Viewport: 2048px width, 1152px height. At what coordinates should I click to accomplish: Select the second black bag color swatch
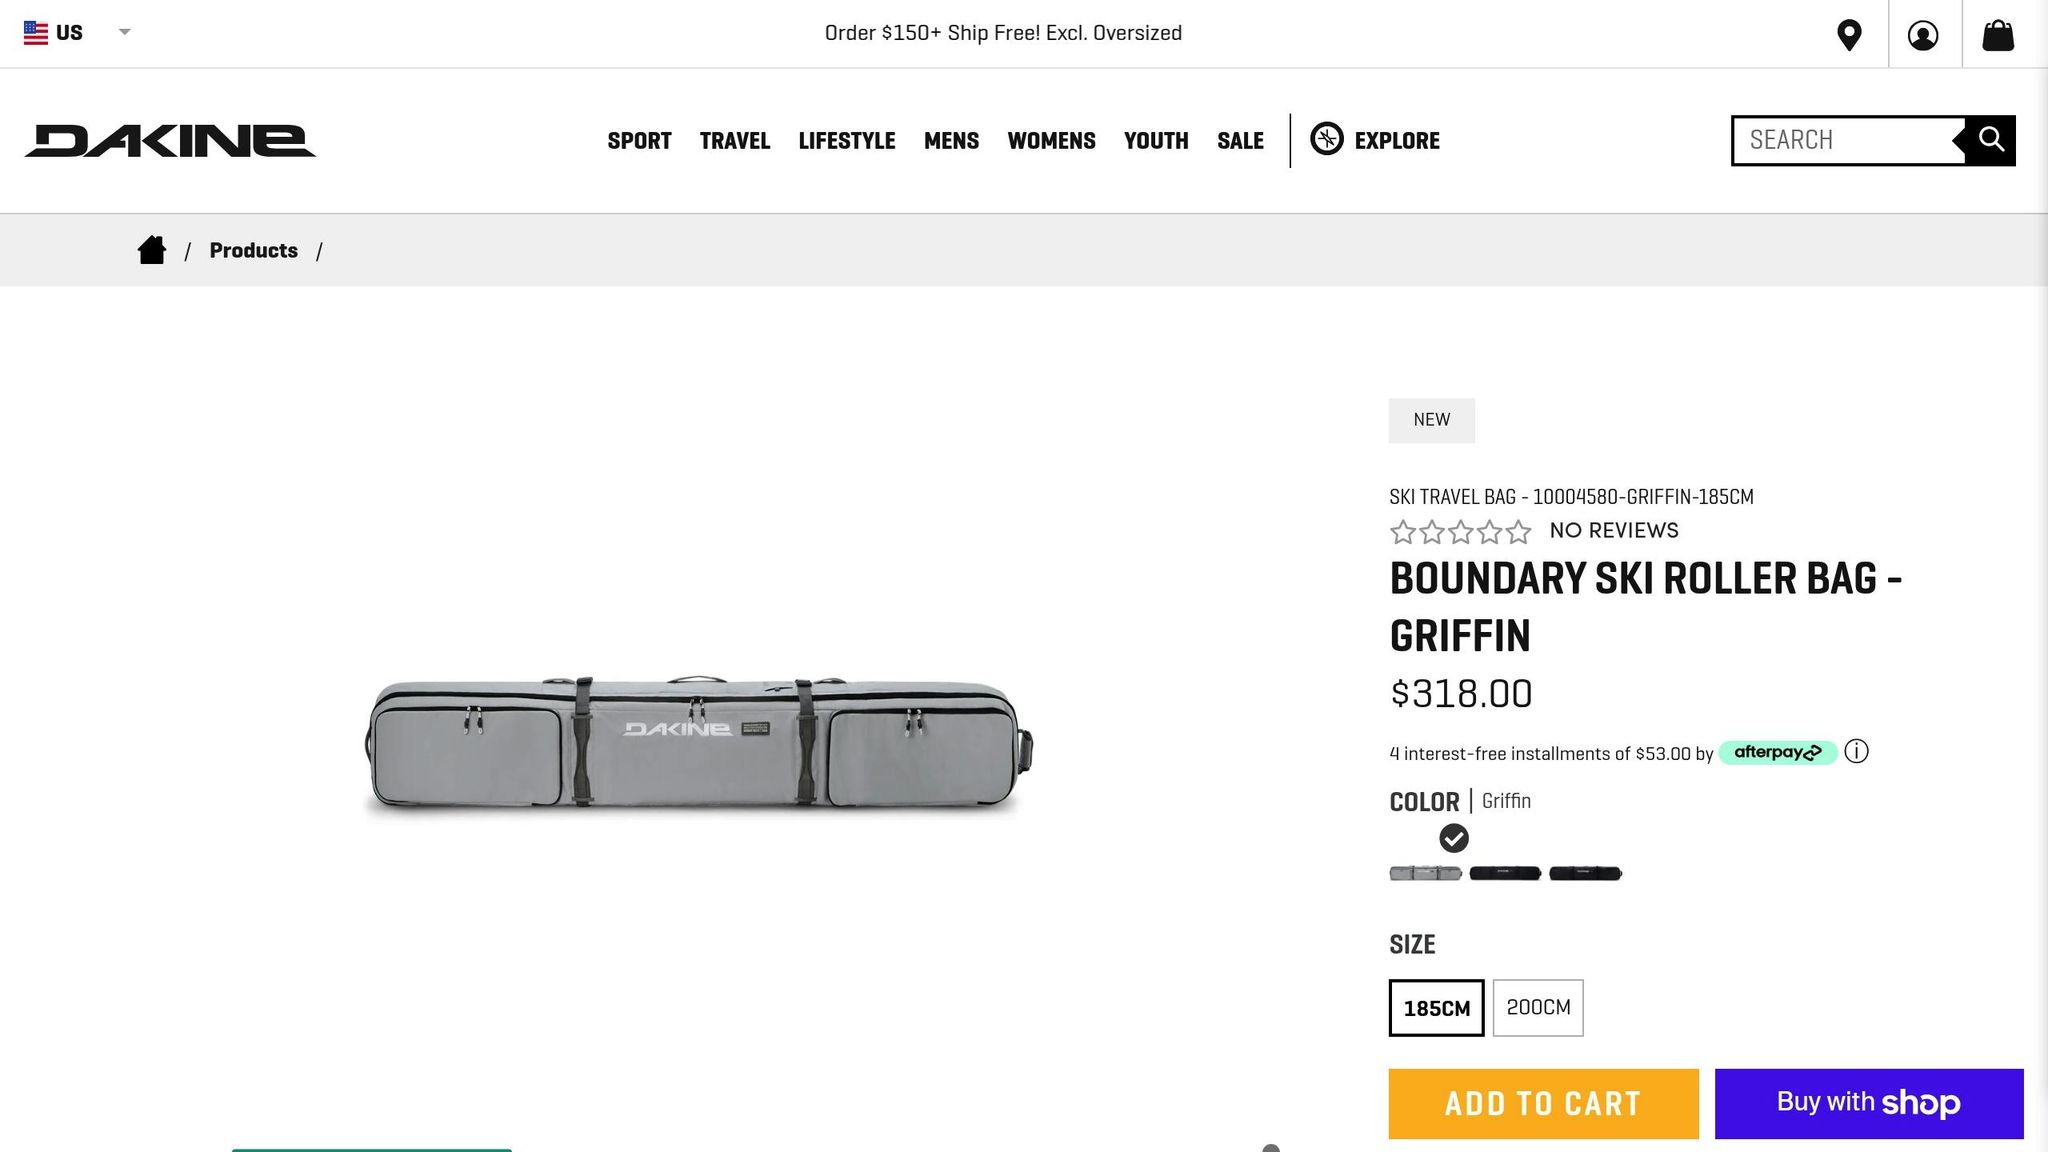click(1505, 873)
